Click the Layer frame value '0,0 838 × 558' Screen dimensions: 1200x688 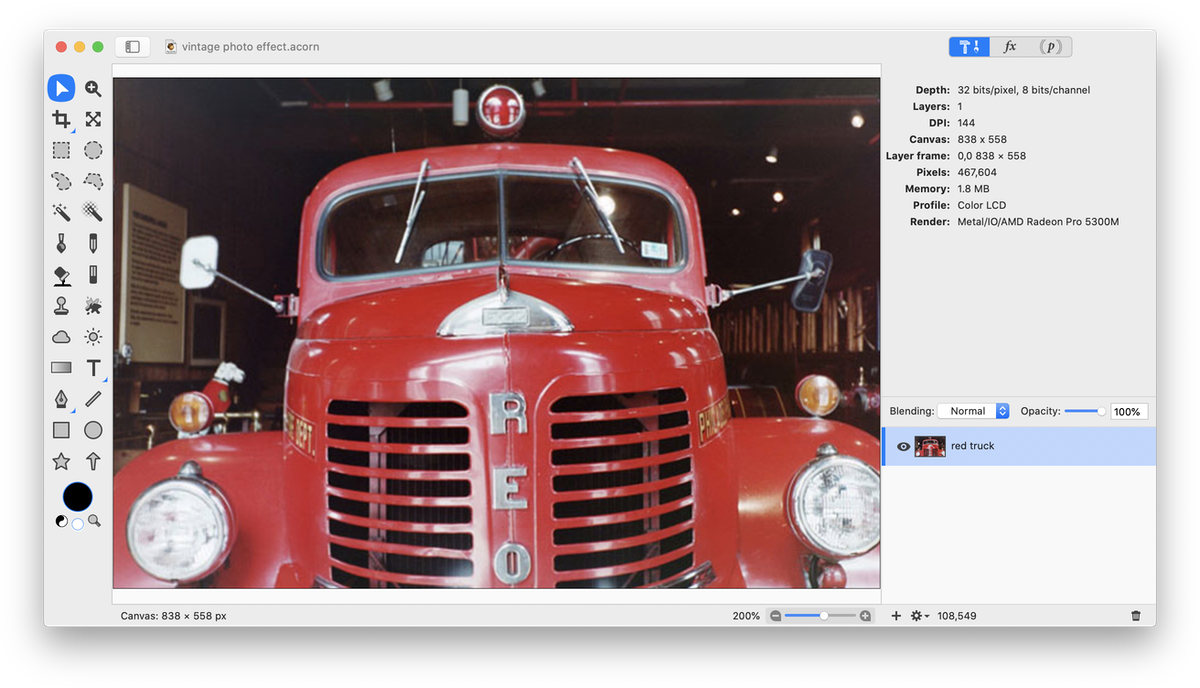[x=991, y=156]
